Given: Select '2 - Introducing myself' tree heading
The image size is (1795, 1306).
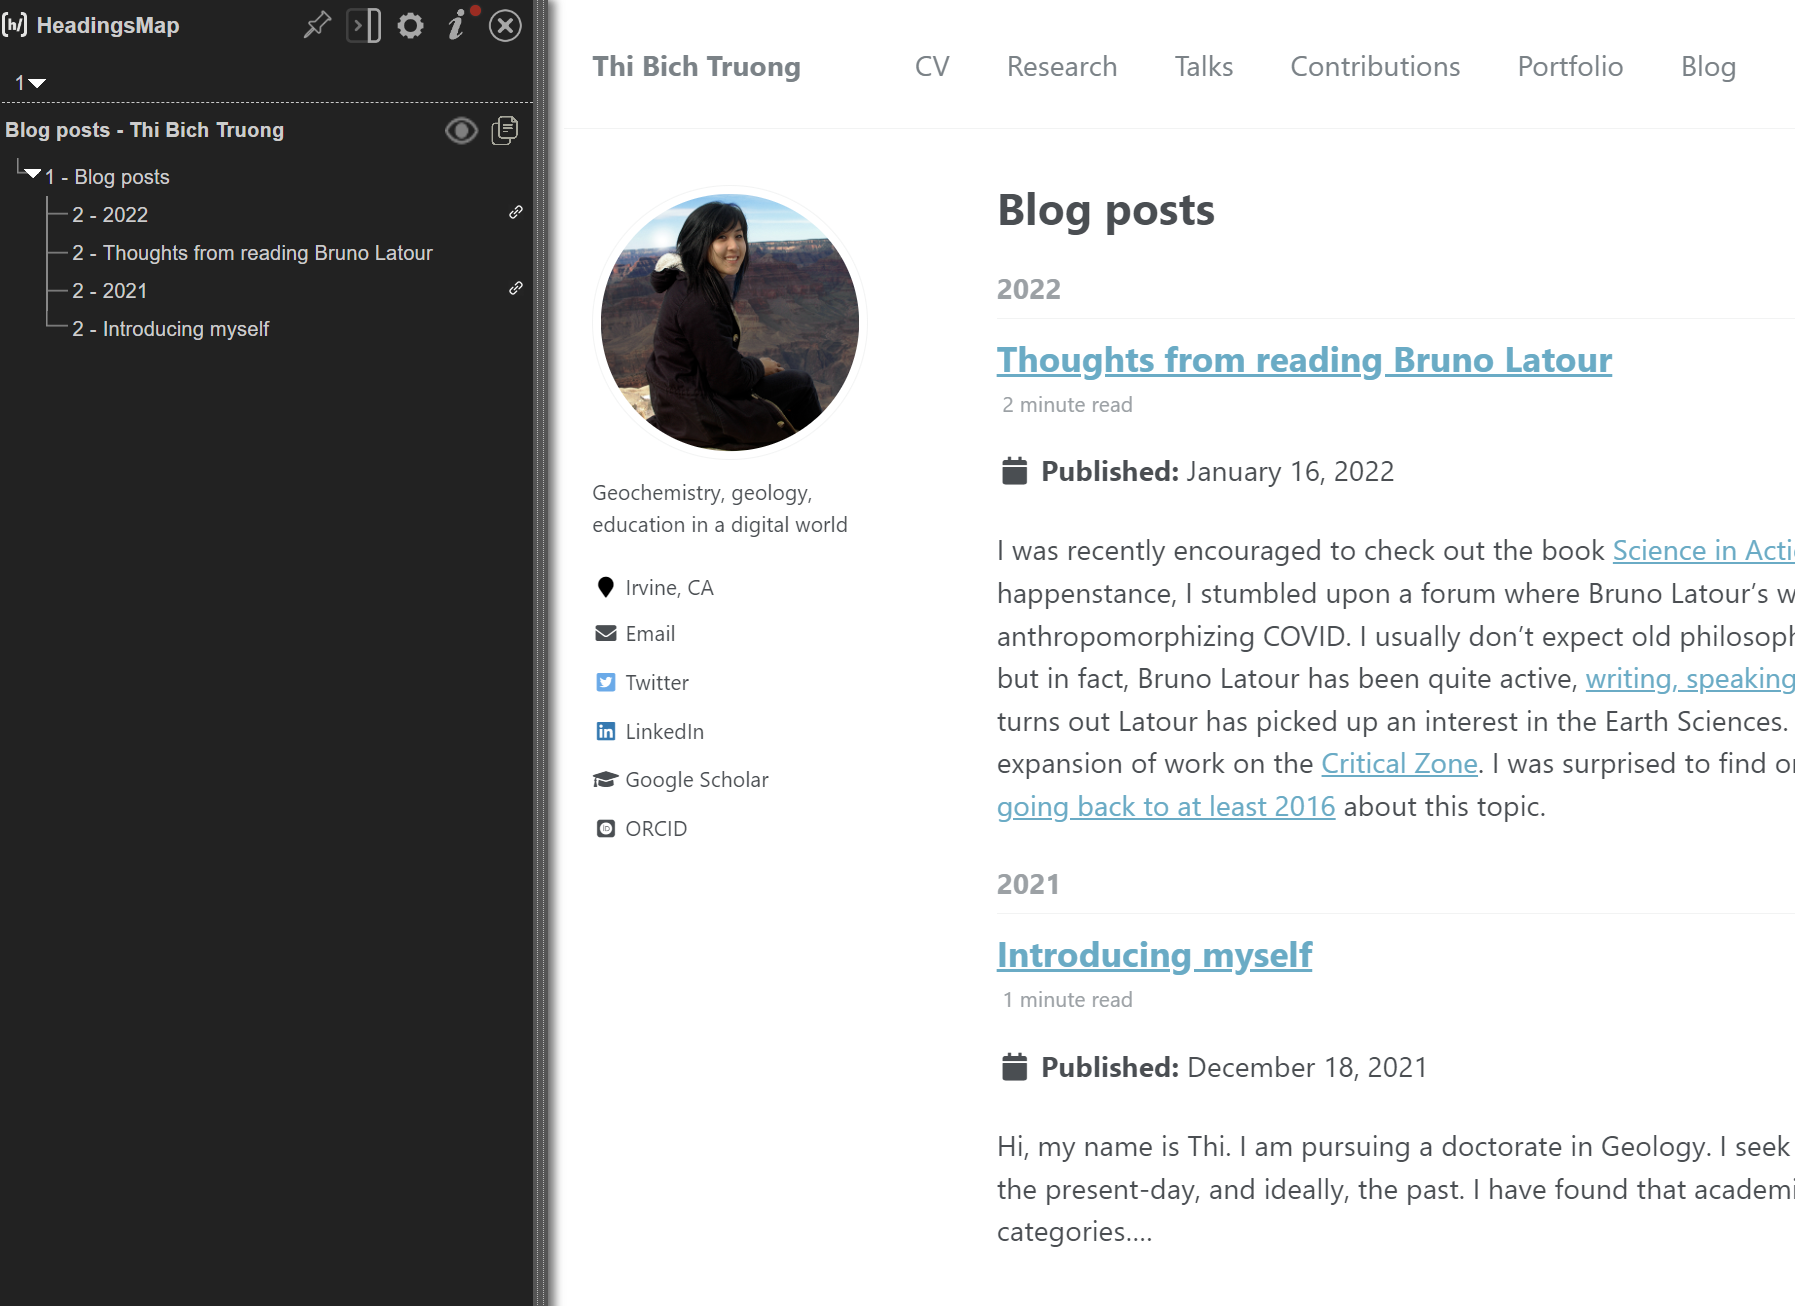Looking at the screenshot, I should point(171,329).
